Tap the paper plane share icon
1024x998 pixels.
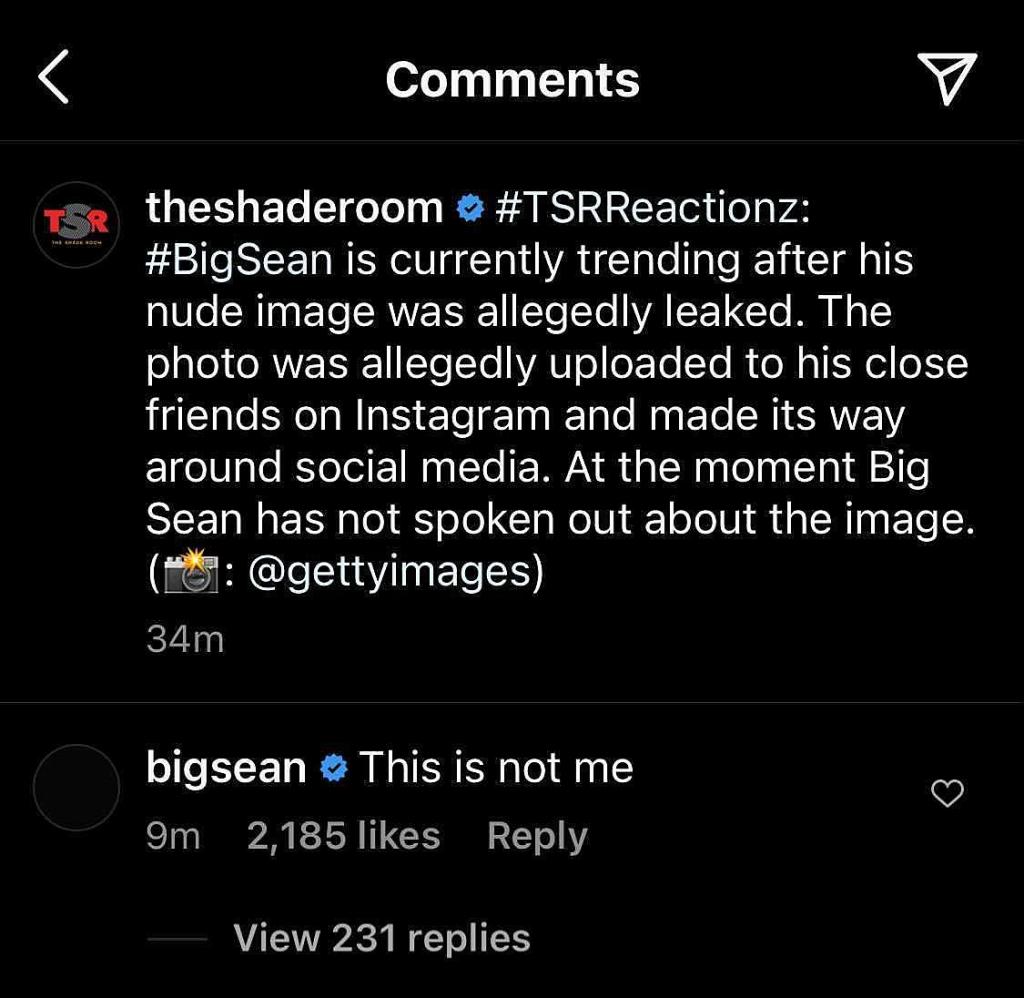click(945, 79)
